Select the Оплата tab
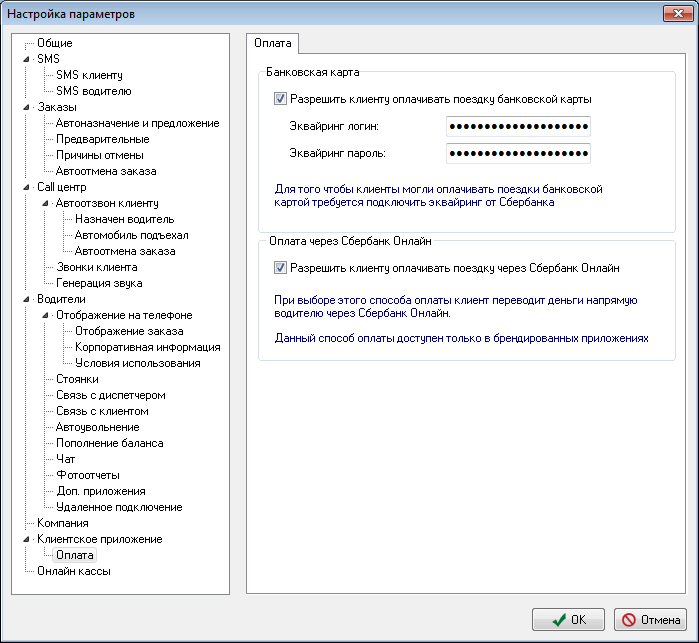This screenshot has height=643, width=699. click(x=272, y=43)
